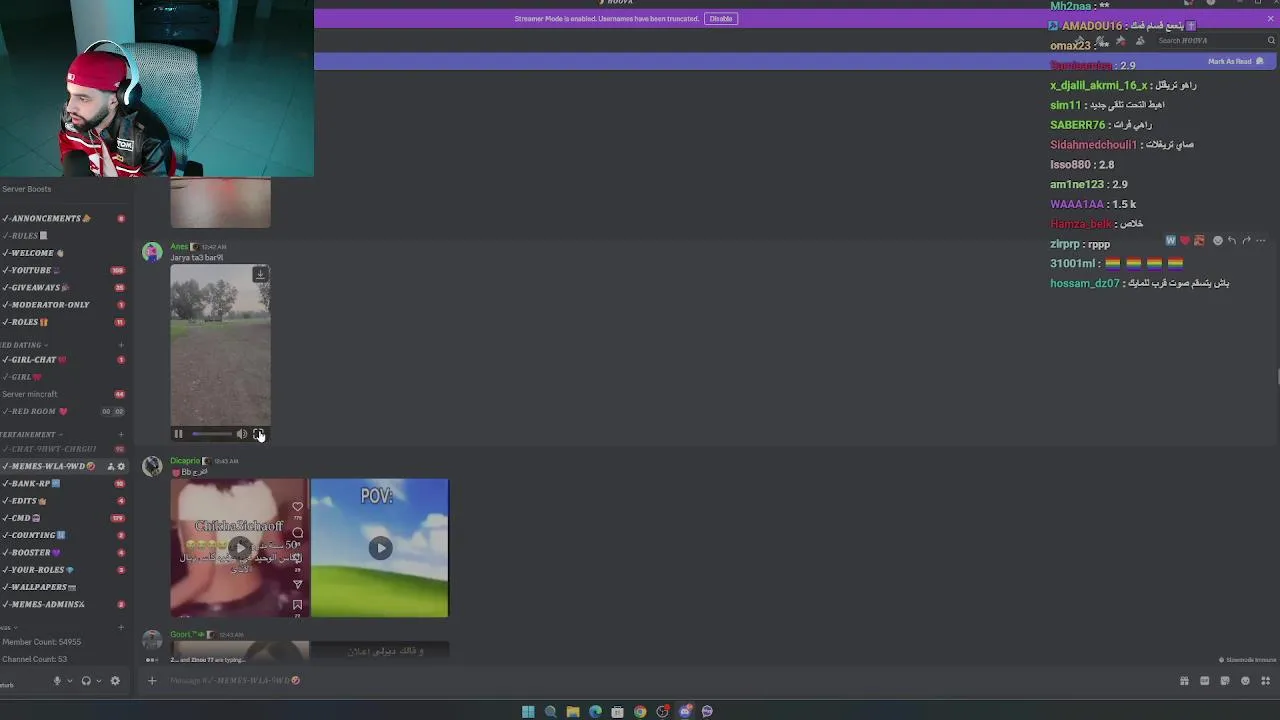Collapse the DATING channel category
This screenshot has height=720, width=1280.
[x=24, y=345]
